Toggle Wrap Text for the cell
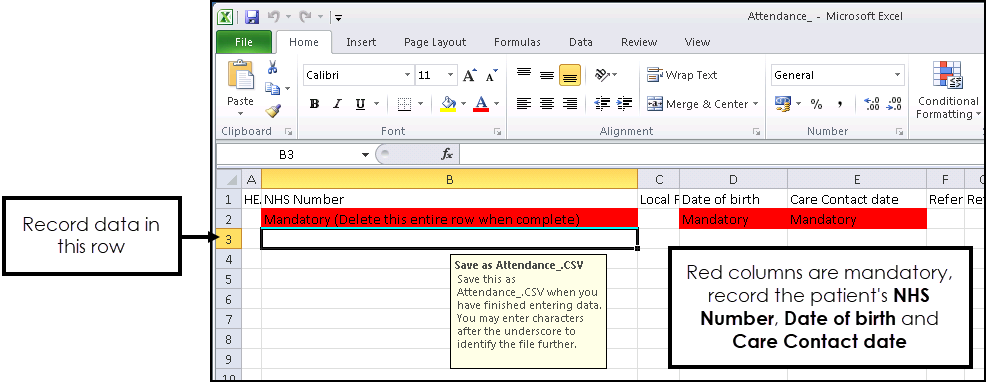Screen dimensions: 986x382 click(x=682, y=75)
